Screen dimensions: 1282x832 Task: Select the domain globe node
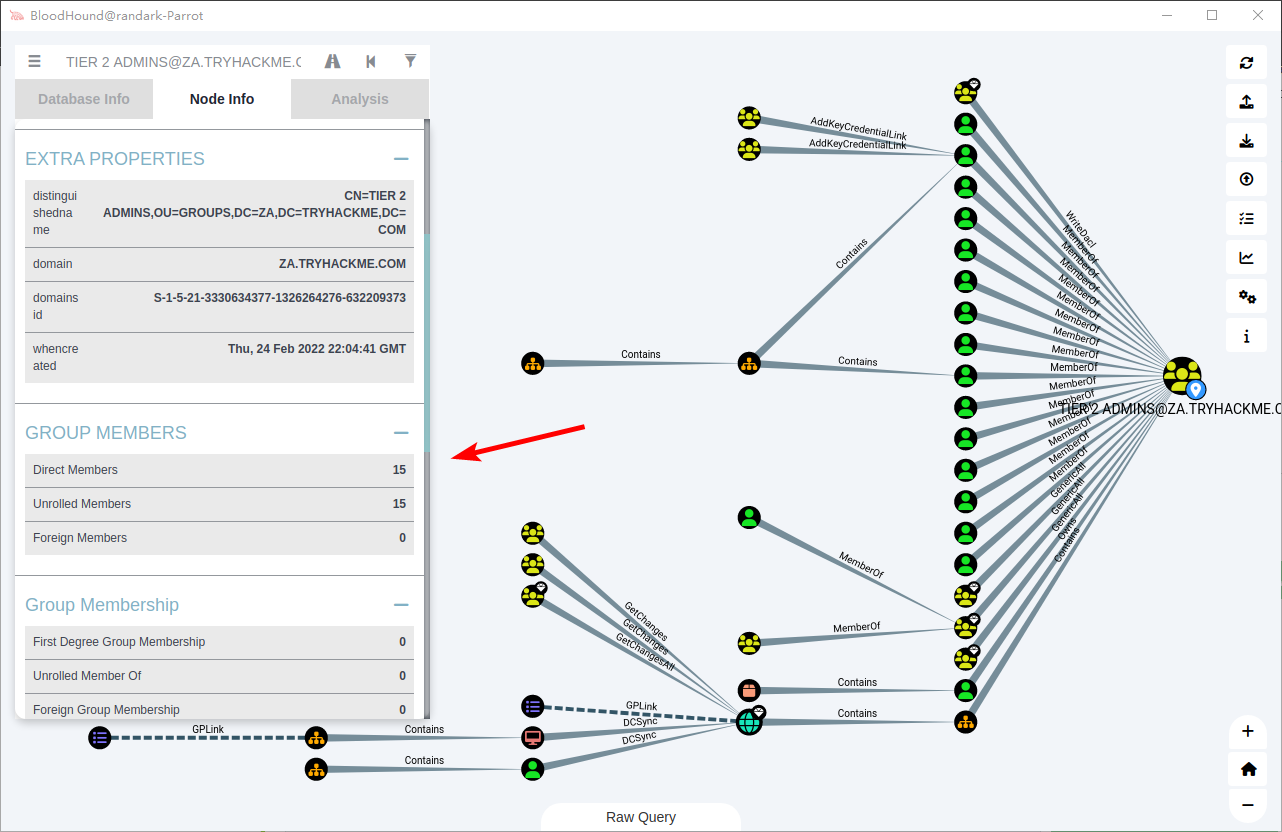point(749,721)
